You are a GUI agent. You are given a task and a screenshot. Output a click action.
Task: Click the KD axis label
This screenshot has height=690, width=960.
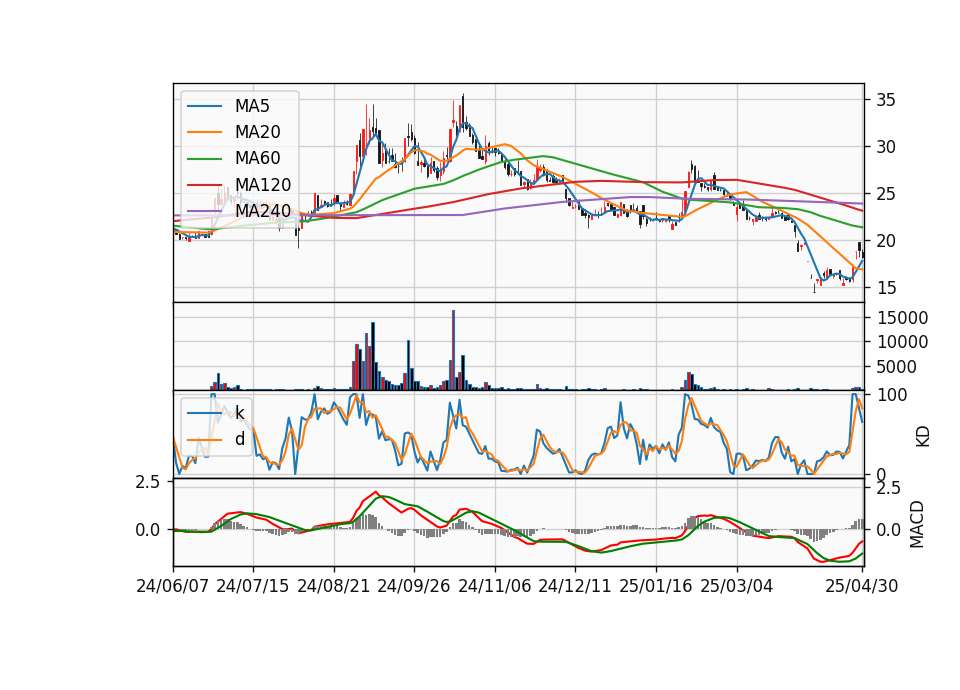coord(923,437)
